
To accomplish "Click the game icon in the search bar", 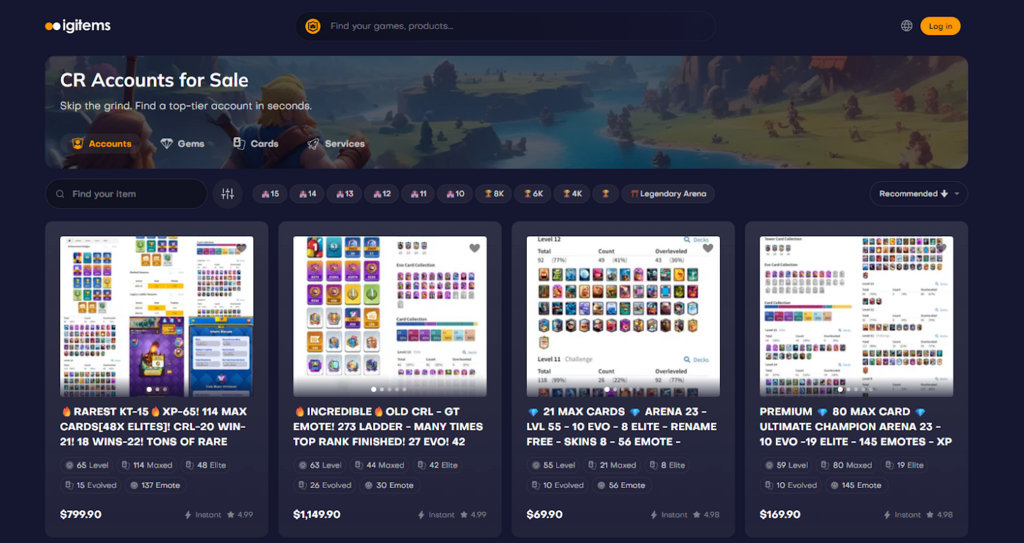I will coord(313,26).
